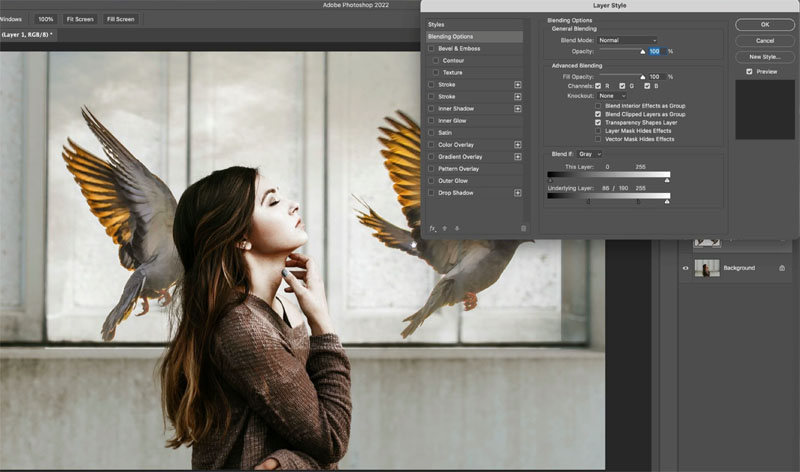Add another Drop Shadow with plus icon
The width and height of the screenshot is (800, 472).
518,193
